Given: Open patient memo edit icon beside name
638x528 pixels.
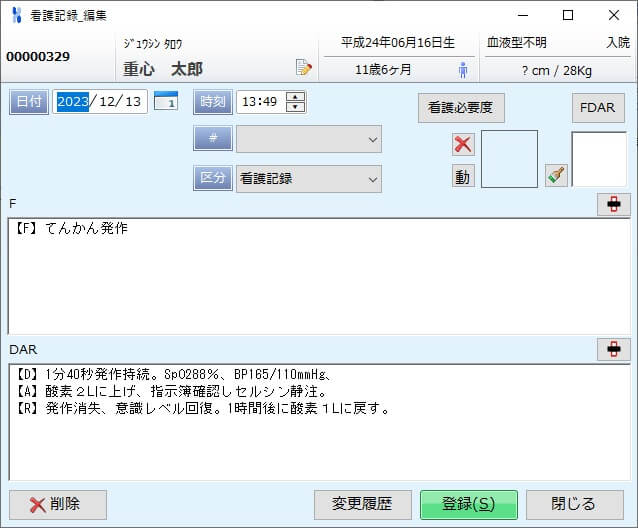Looking at the screenshot, I should (x=304, y=68).
